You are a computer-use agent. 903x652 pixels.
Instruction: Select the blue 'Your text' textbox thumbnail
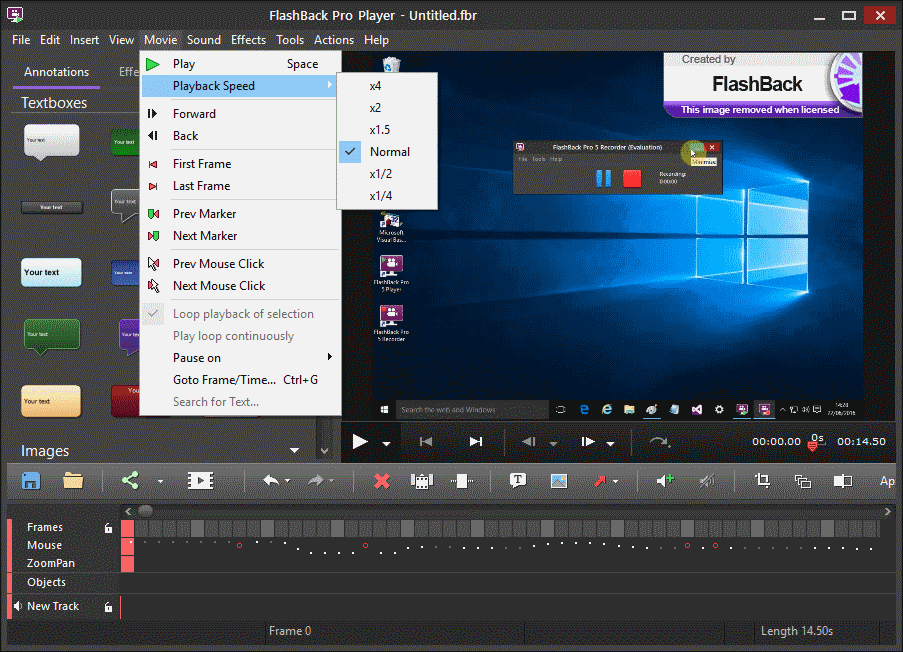pos(51,272)
